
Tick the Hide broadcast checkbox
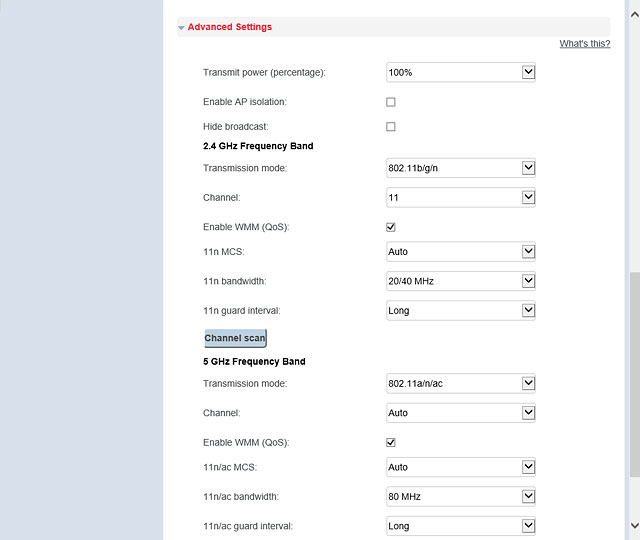pos(391,127)
